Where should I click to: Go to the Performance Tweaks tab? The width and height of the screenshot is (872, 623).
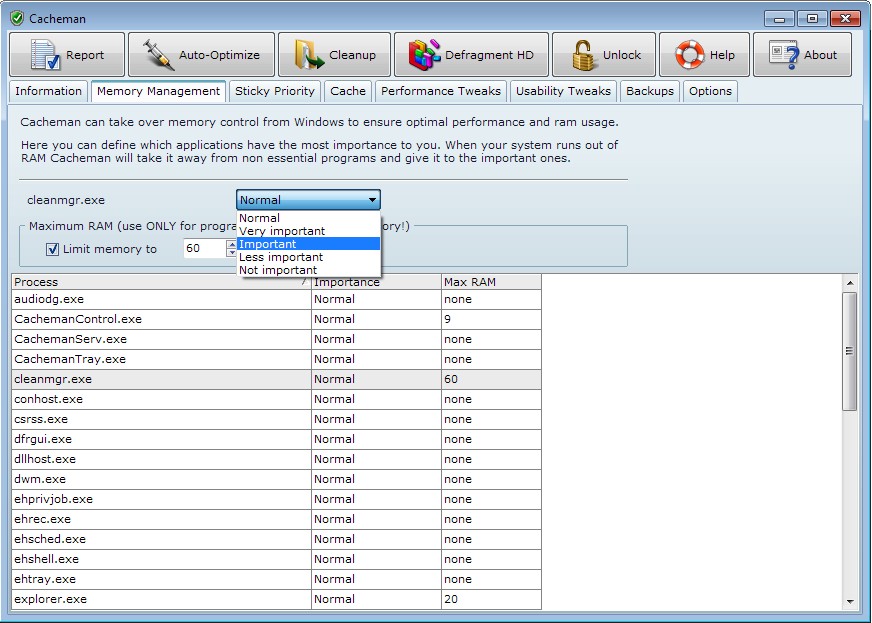pos(441,91)
